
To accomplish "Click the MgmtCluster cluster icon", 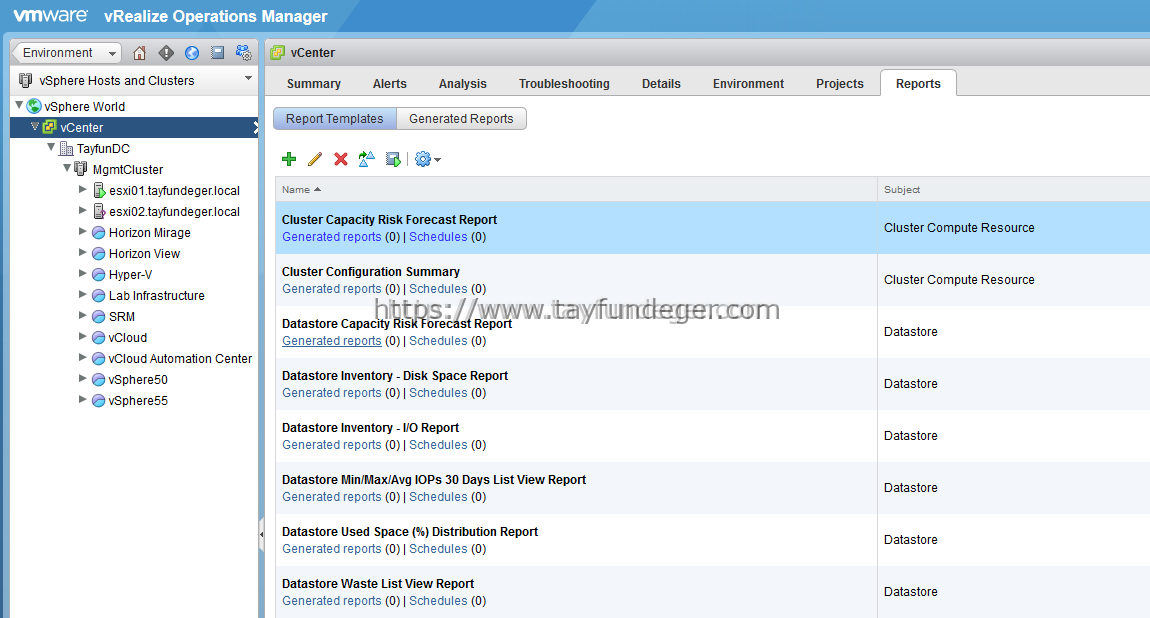I will point(81,169).
